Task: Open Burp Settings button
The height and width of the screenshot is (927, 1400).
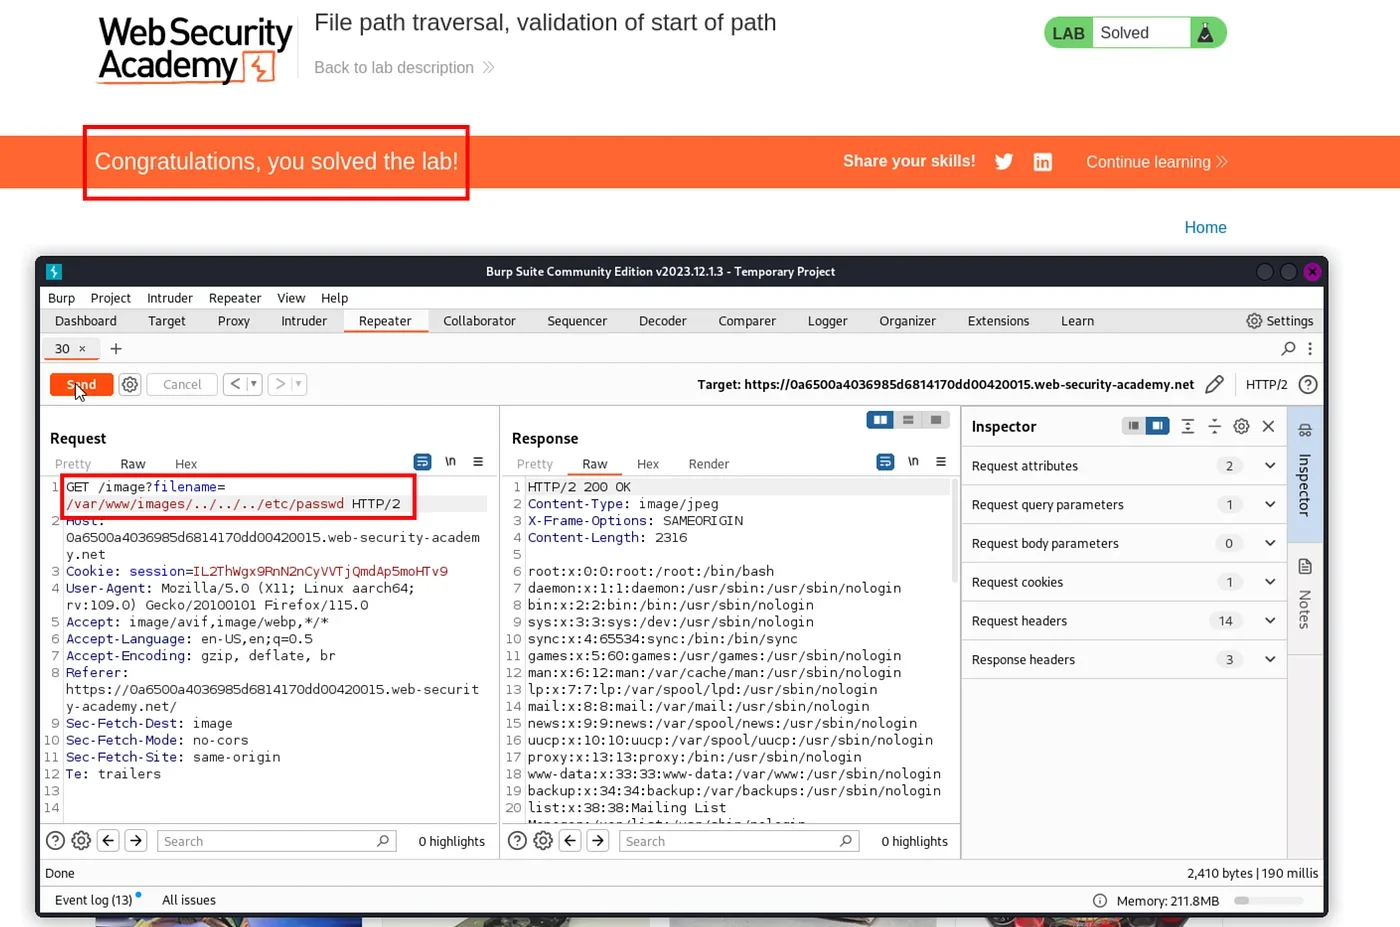Action: click(1279, 321)
